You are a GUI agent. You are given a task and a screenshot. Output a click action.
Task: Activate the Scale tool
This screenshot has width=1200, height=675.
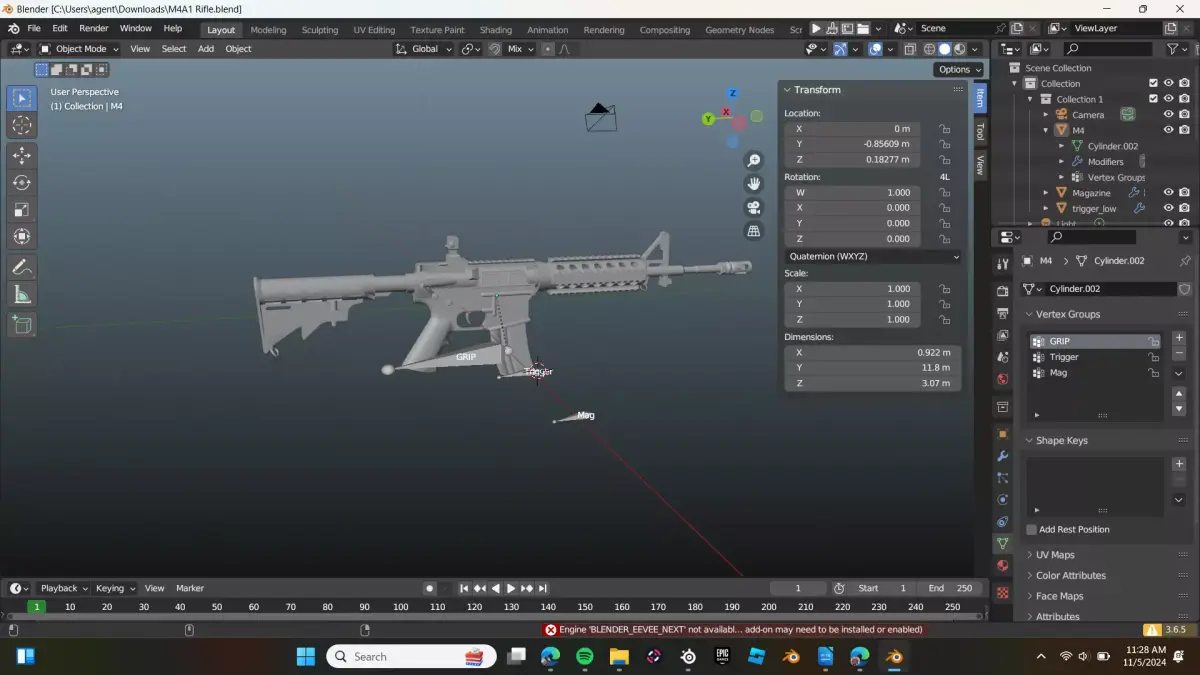(22, 210)
